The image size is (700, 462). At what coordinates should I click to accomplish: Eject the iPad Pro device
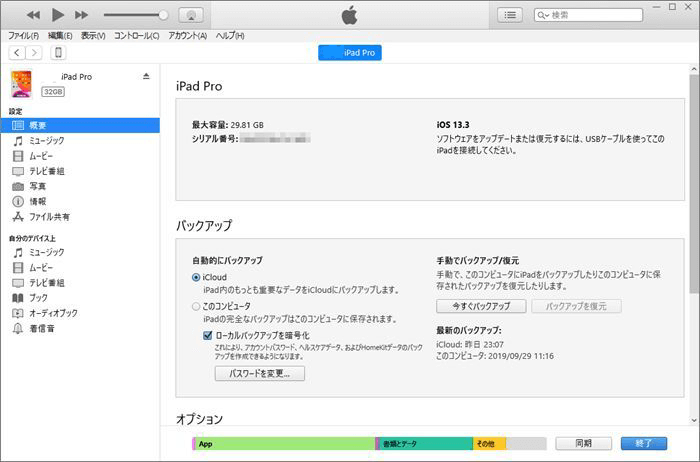point(146,76)
